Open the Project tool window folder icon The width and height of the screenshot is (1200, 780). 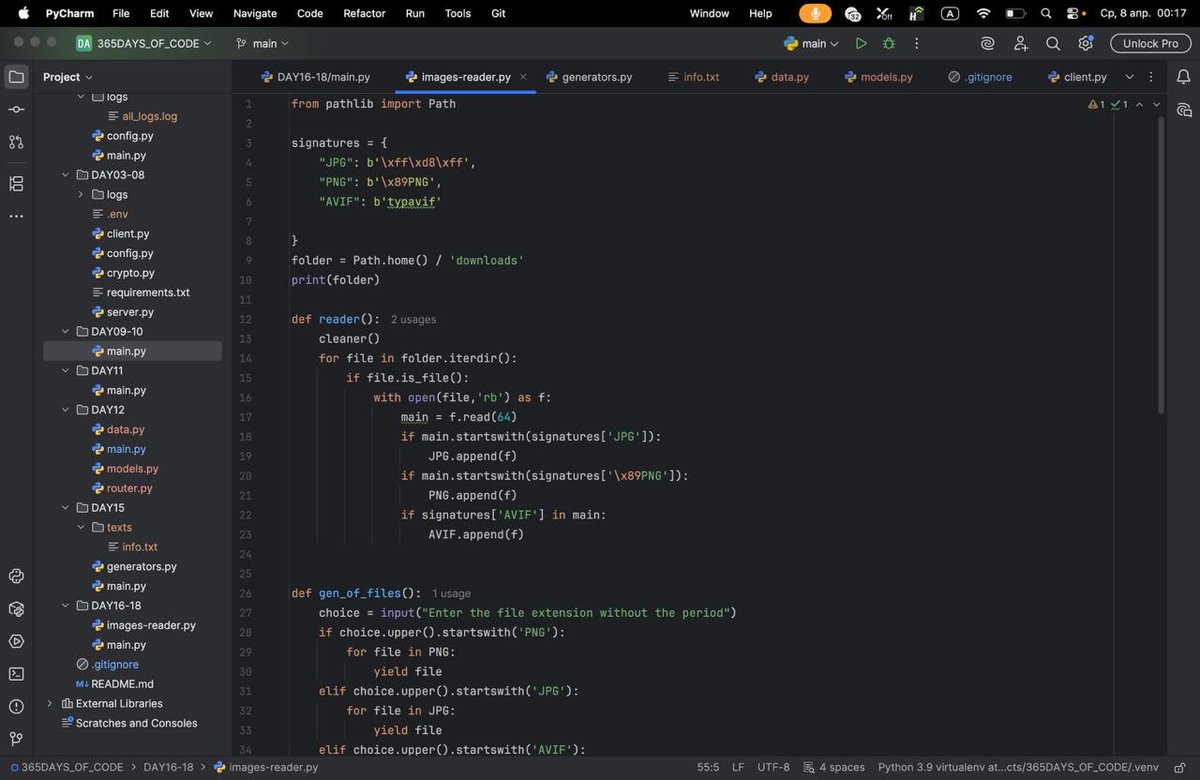click(16, 77)
